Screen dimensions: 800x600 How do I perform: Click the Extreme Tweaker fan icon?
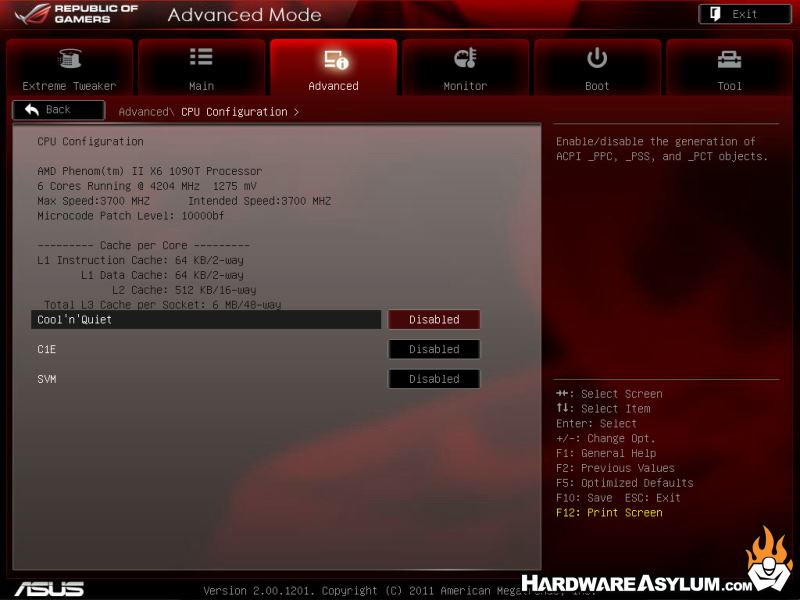[69, 58]
